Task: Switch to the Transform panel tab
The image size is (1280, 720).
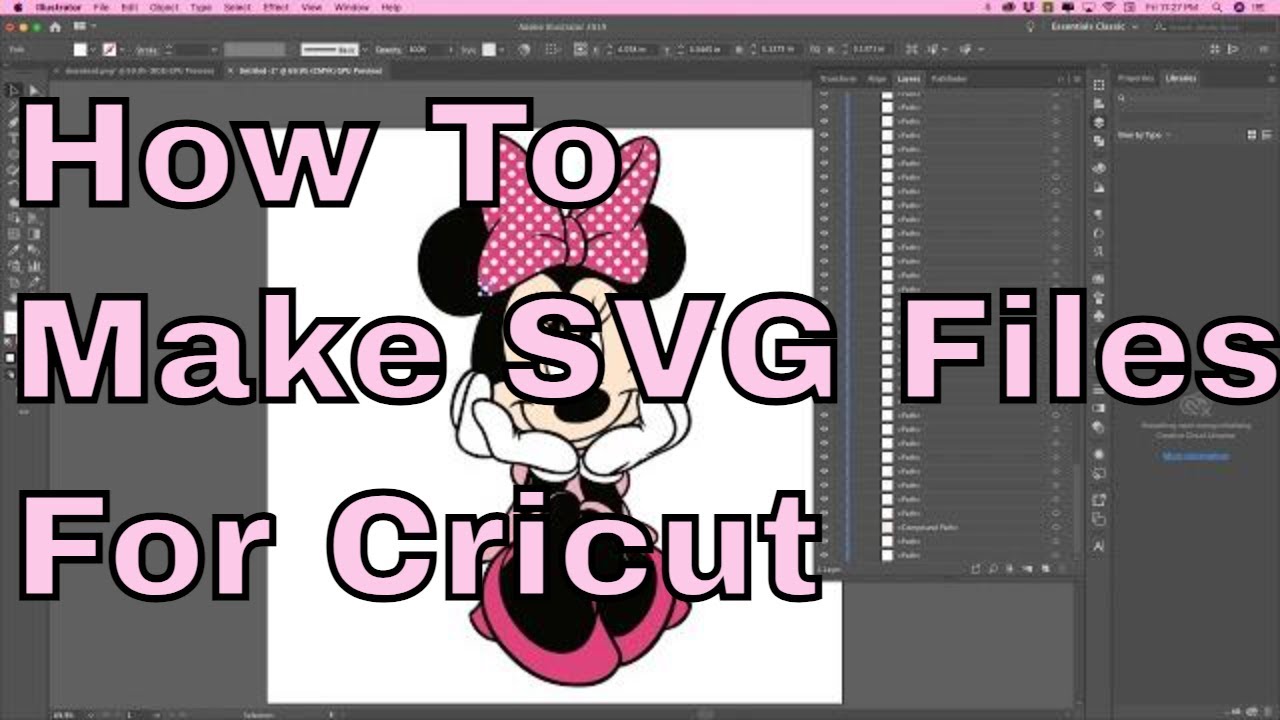Action: click(838, 78)
